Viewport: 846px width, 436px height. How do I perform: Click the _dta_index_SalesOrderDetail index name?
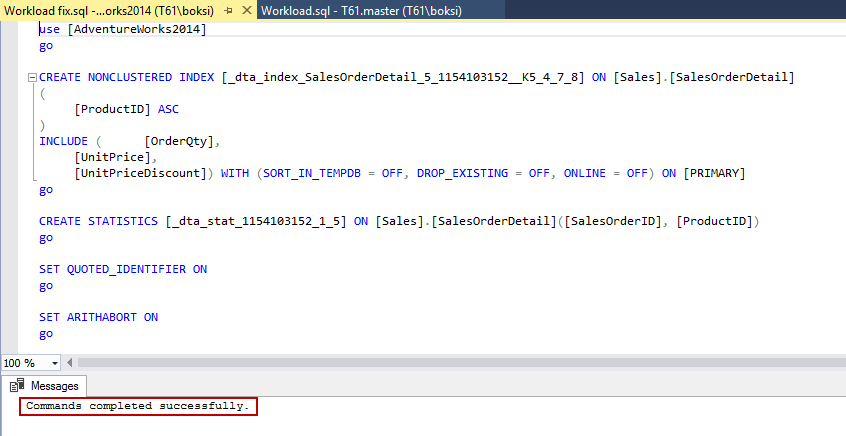403,77
